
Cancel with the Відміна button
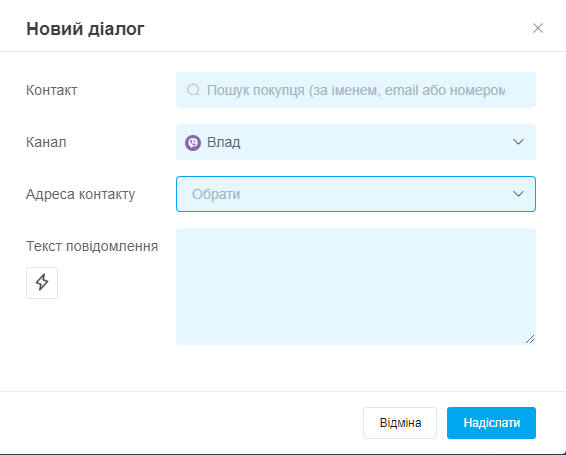400,423
